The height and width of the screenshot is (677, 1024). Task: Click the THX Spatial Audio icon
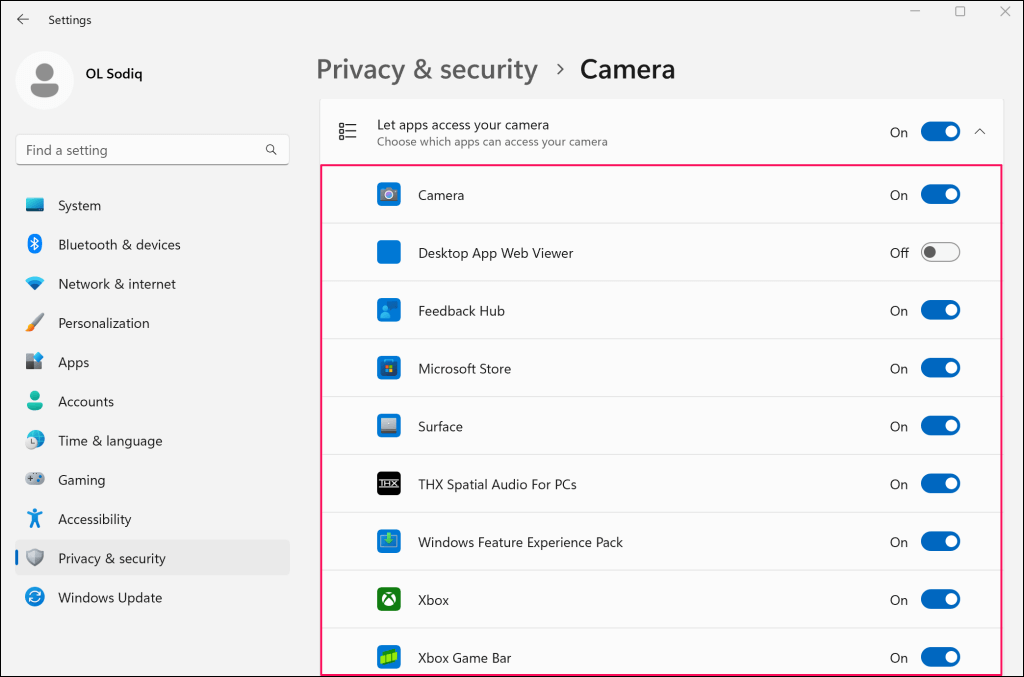389,484
